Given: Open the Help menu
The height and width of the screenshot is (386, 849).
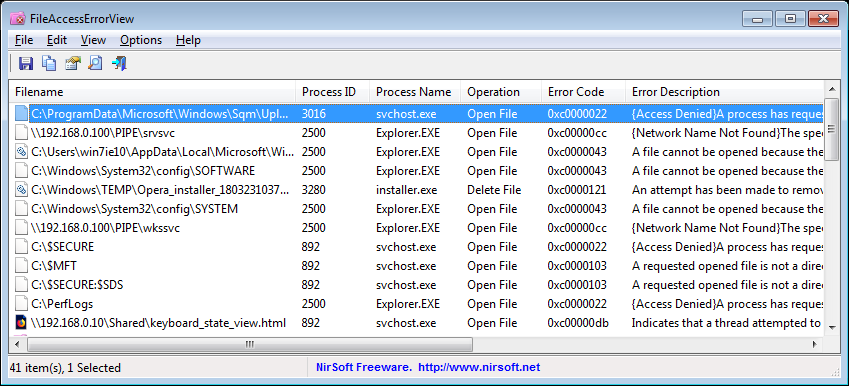Looking at the screenshot, I should [x=188, y=40].
